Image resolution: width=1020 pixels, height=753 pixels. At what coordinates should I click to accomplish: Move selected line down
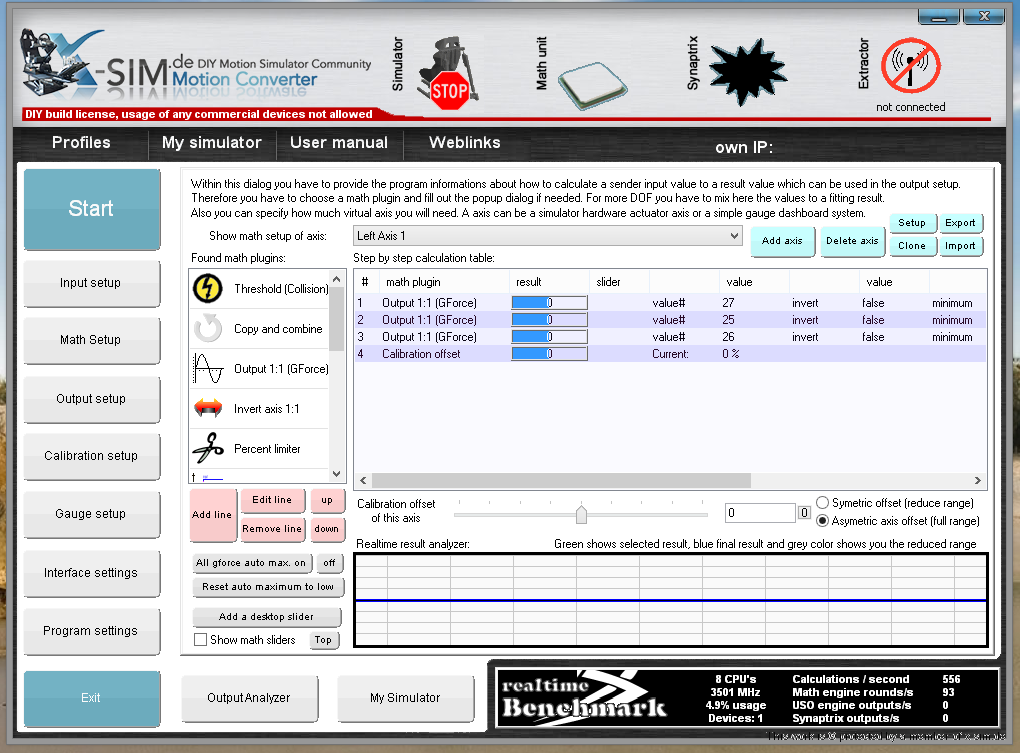point(327,529)
